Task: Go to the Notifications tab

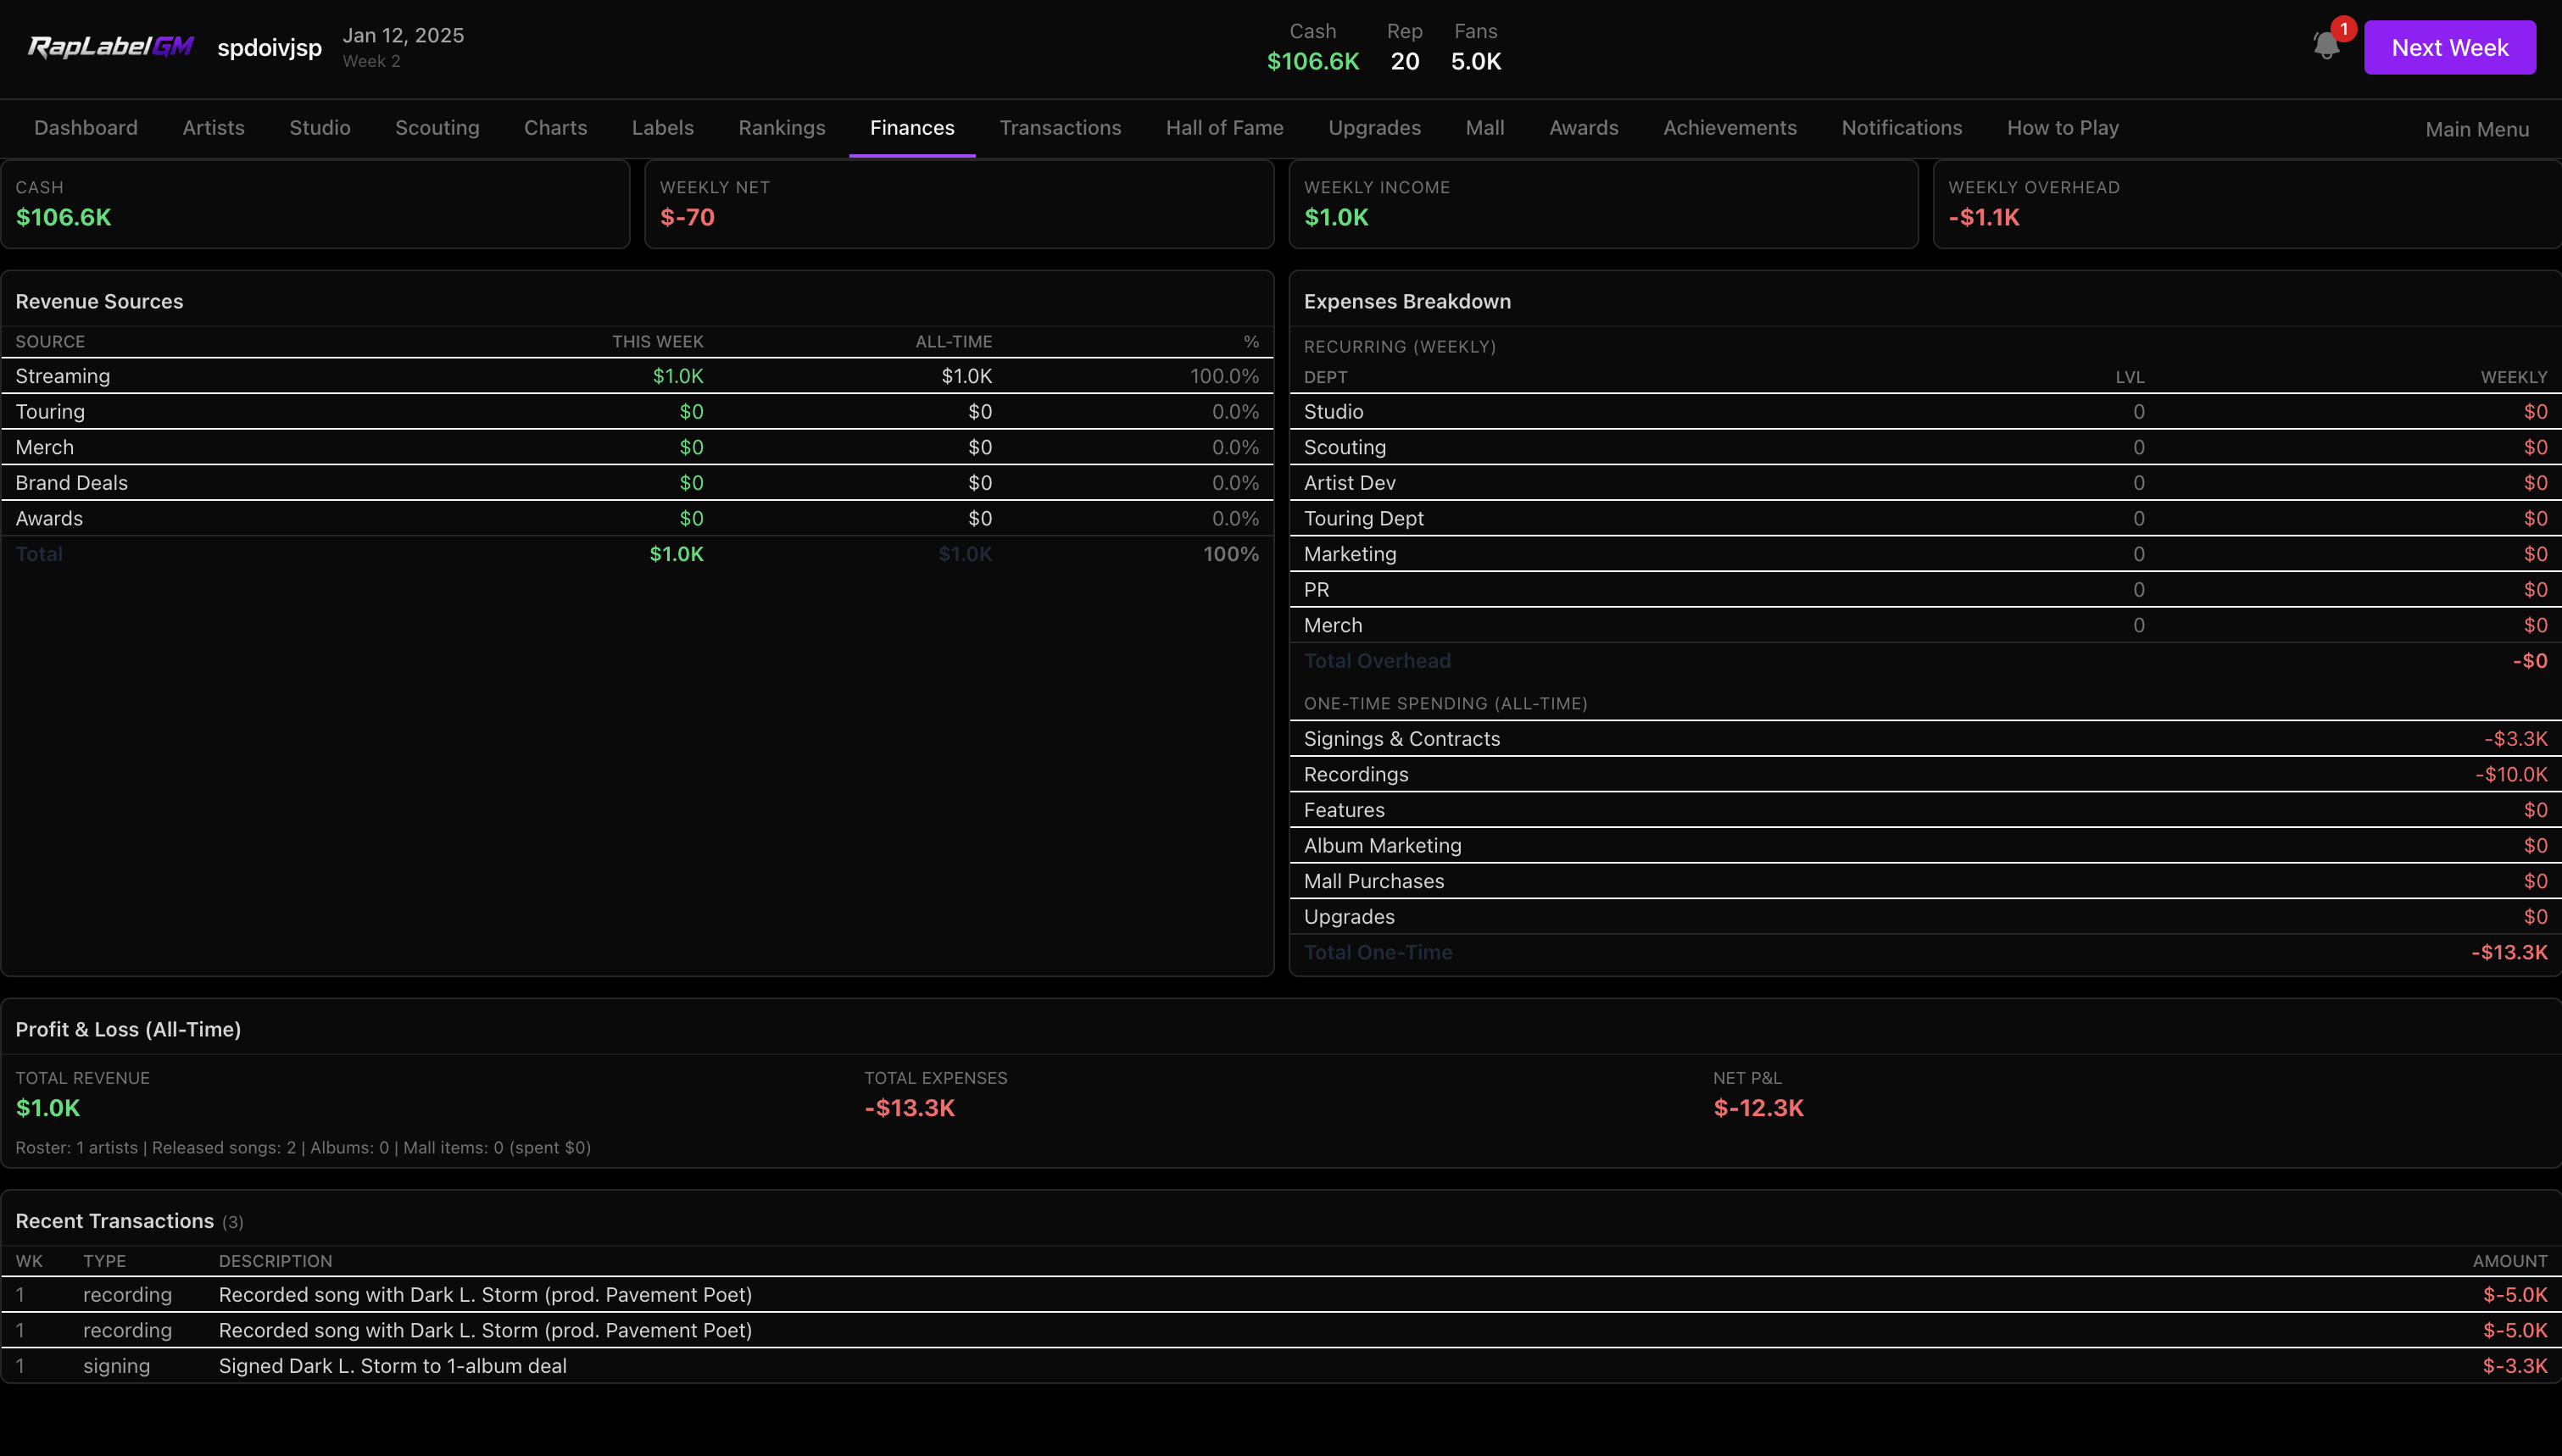Action: click(1902, 128)
